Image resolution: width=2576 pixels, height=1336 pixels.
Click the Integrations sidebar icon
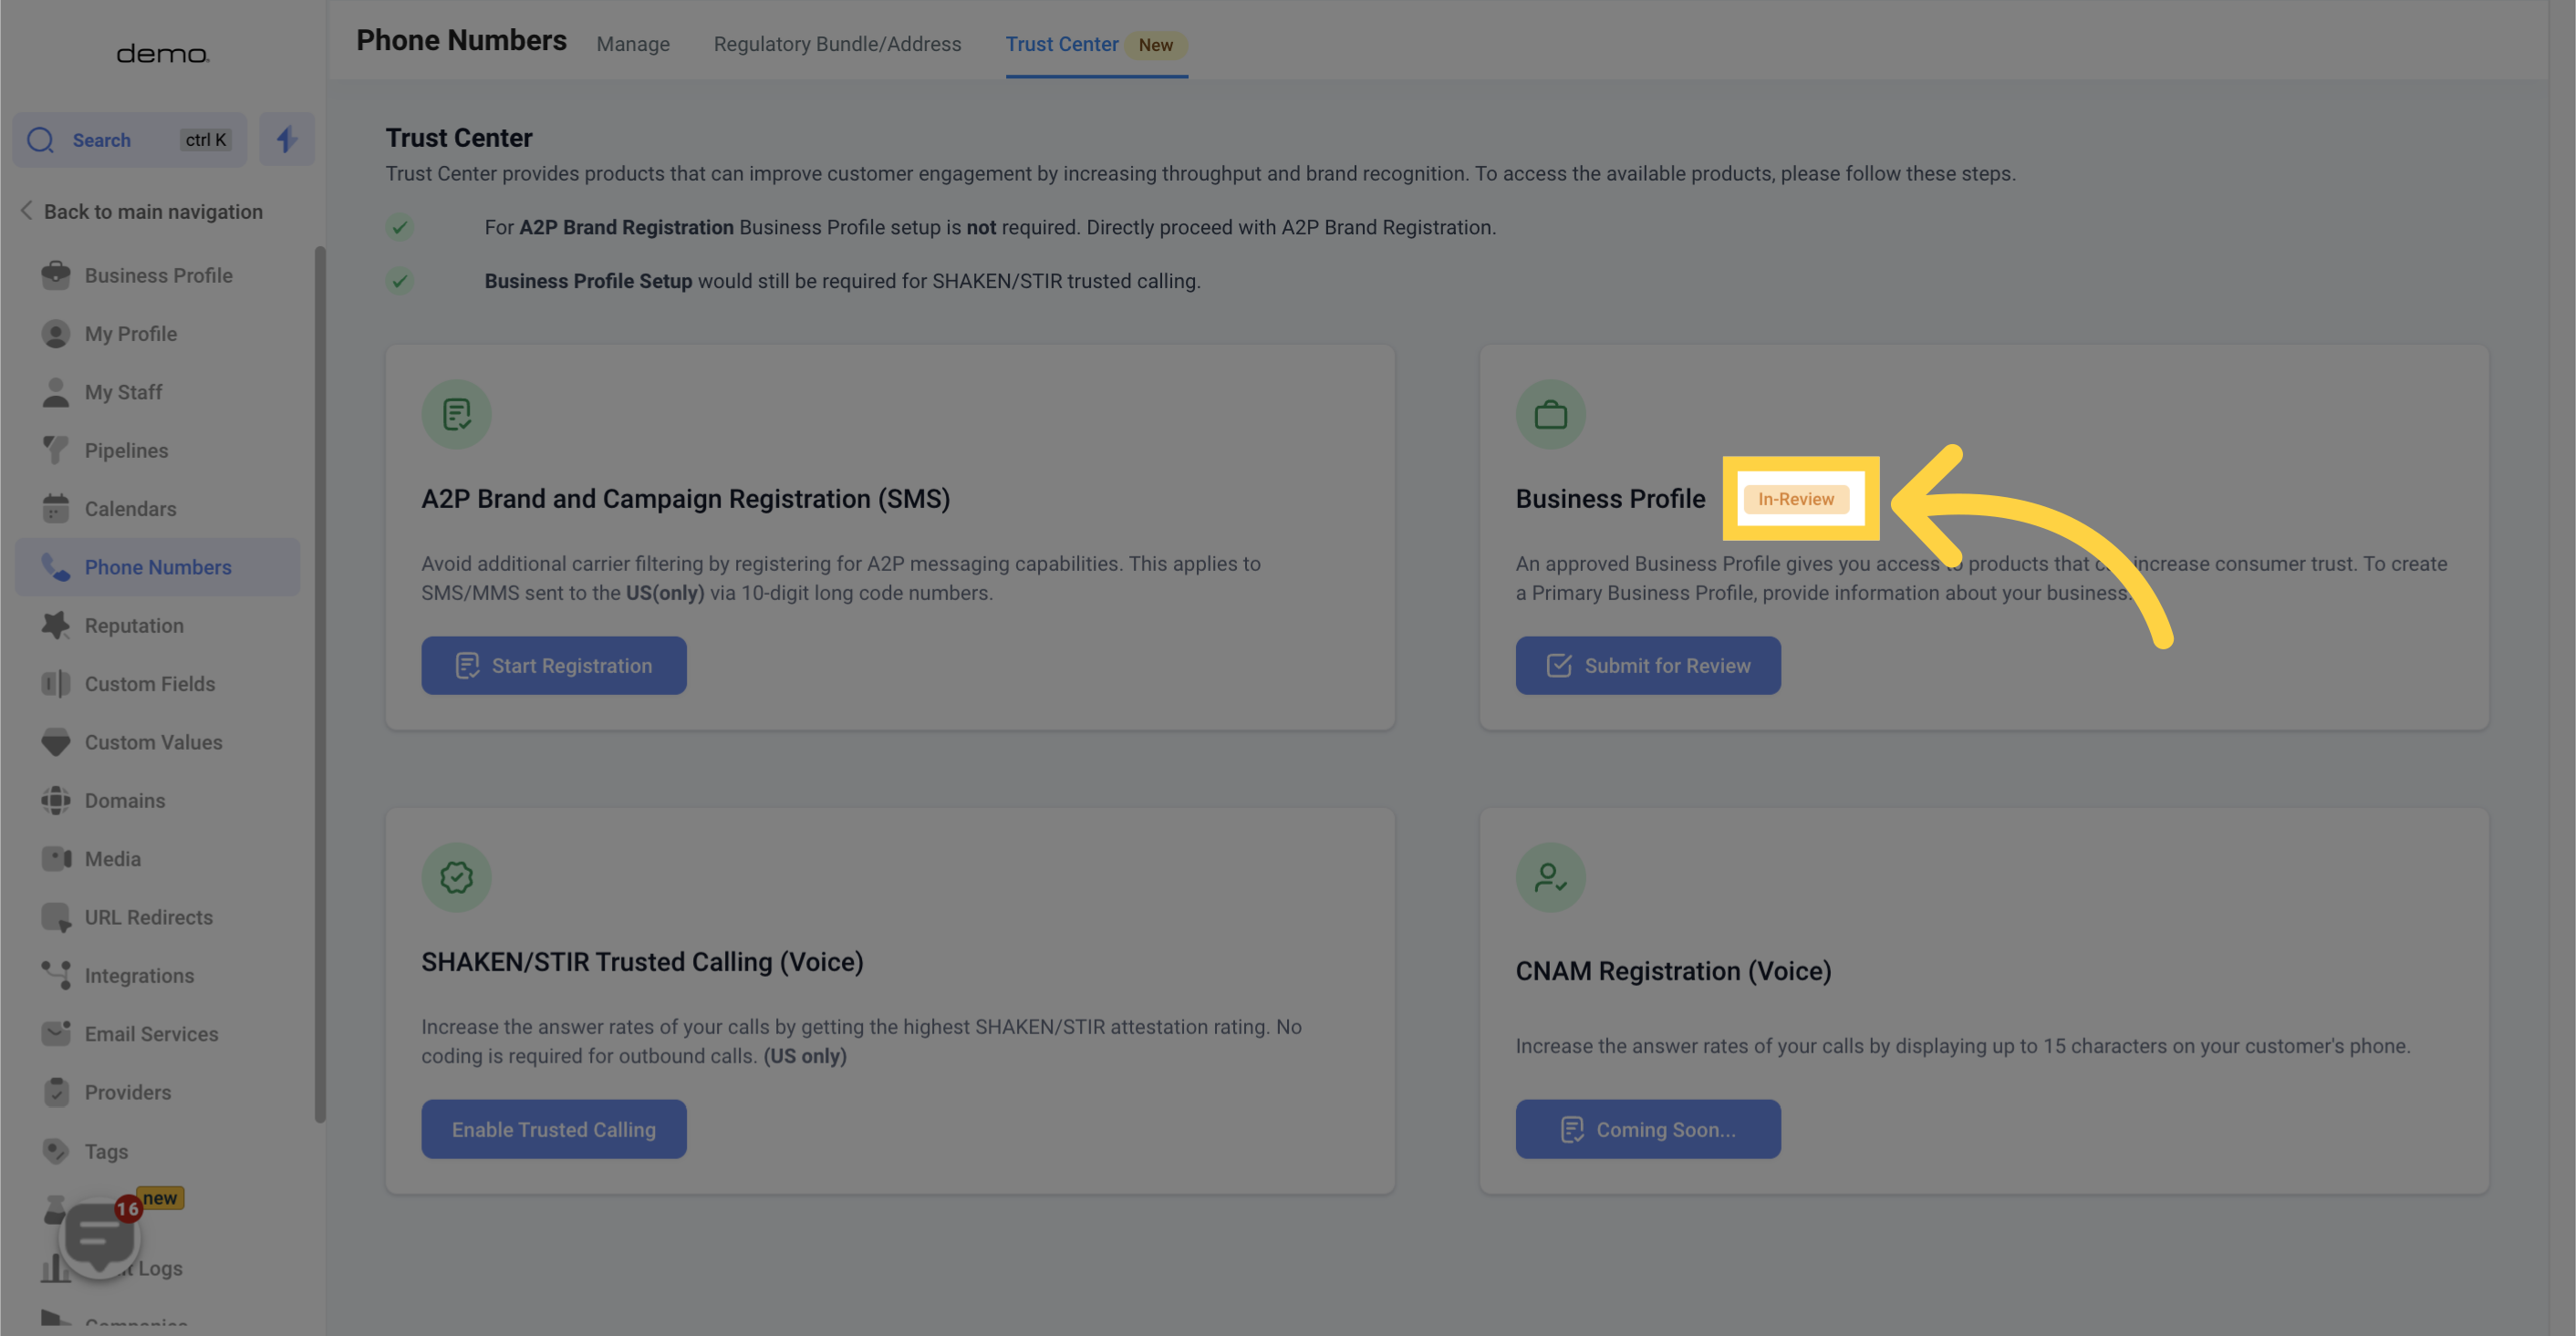[x=51, y=977]
